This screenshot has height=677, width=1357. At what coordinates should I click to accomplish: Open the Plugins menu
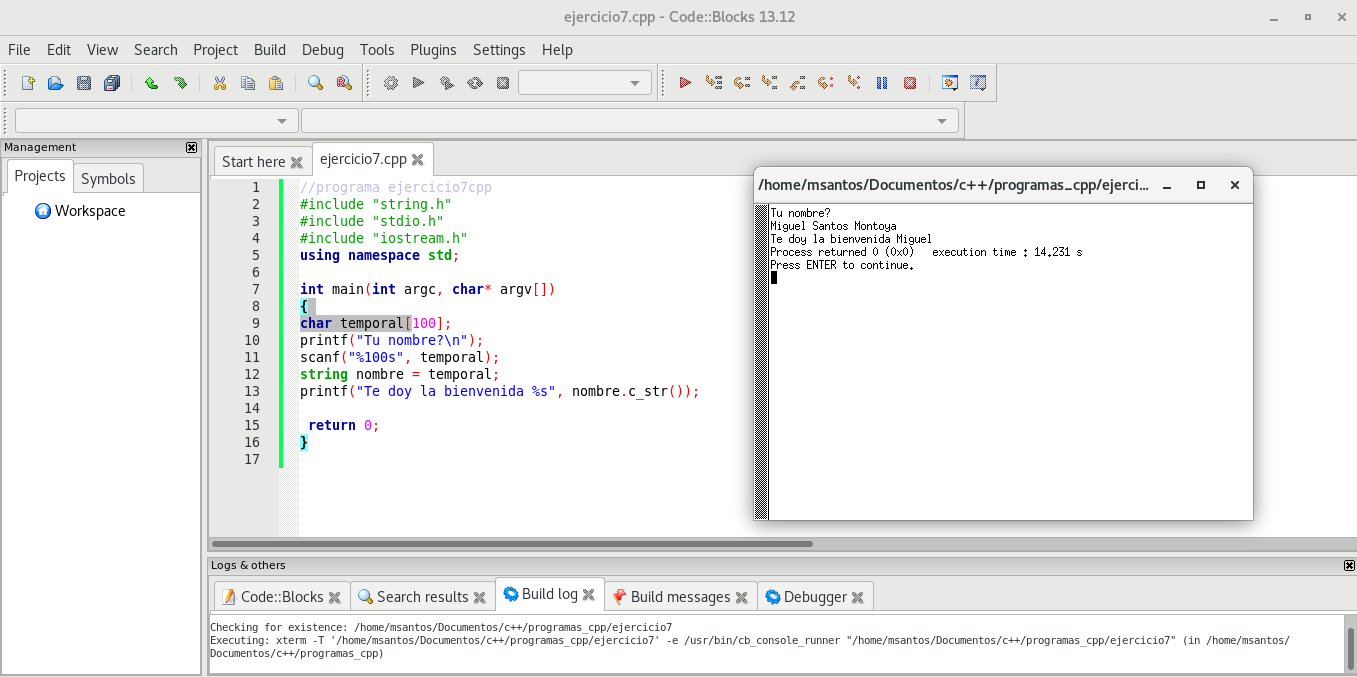pos(433,50)
